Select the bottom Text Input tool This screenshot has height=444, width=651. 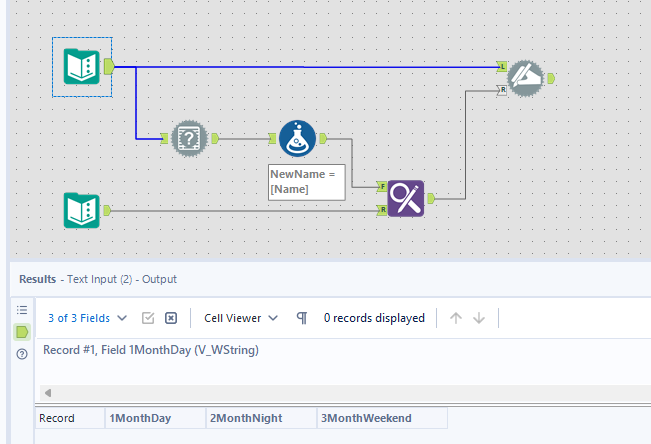pos(81,210)
